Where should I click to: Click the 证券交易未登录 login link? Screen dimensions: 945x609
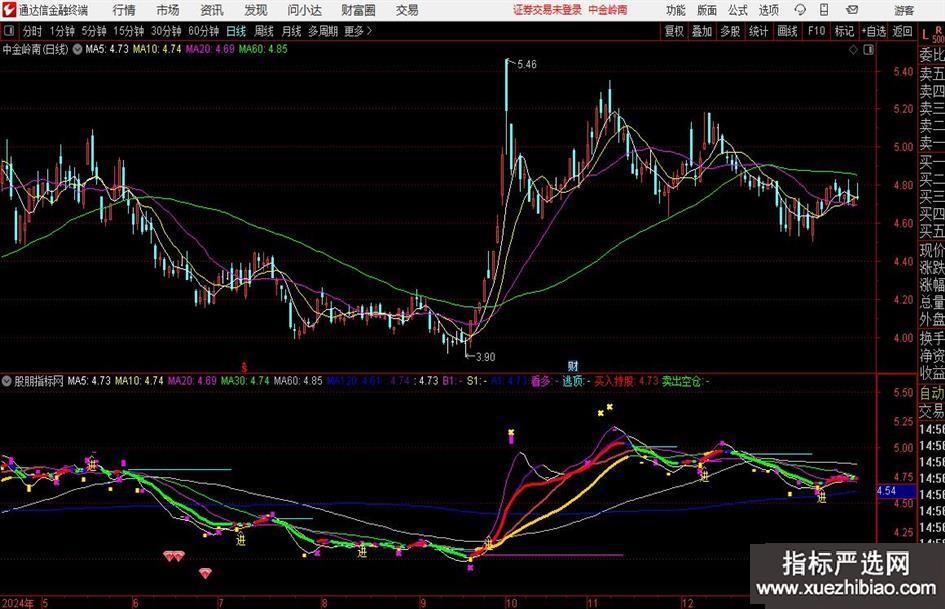[x=547, y=10]
